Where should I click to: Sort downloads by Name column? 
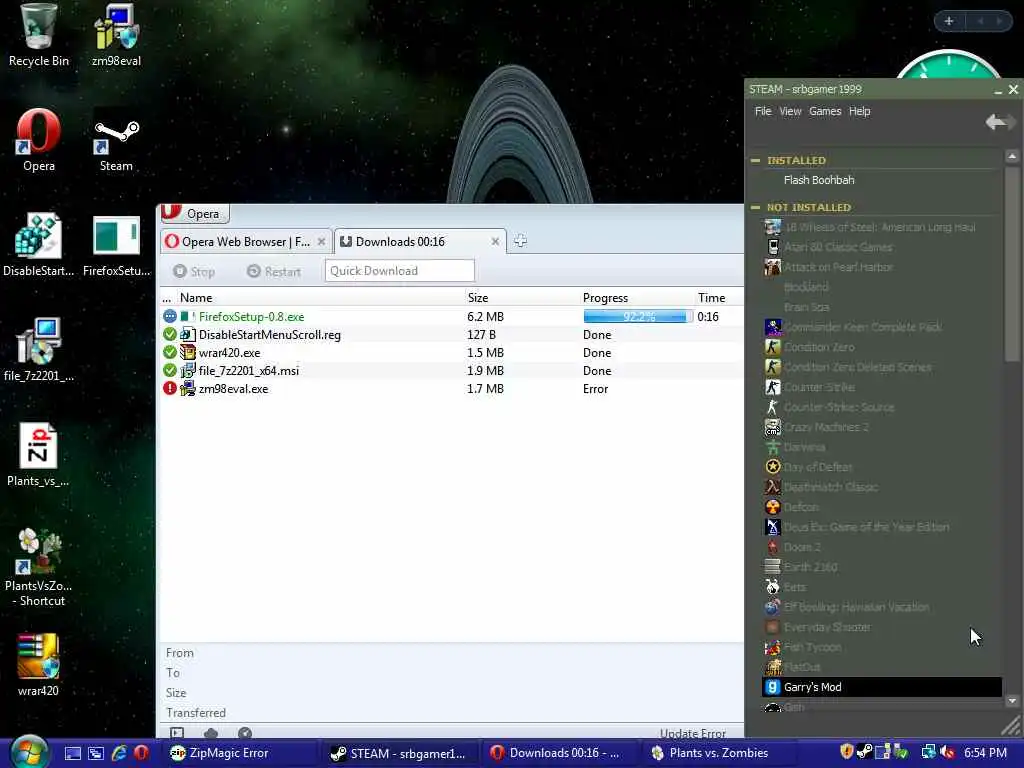(196, 298)
